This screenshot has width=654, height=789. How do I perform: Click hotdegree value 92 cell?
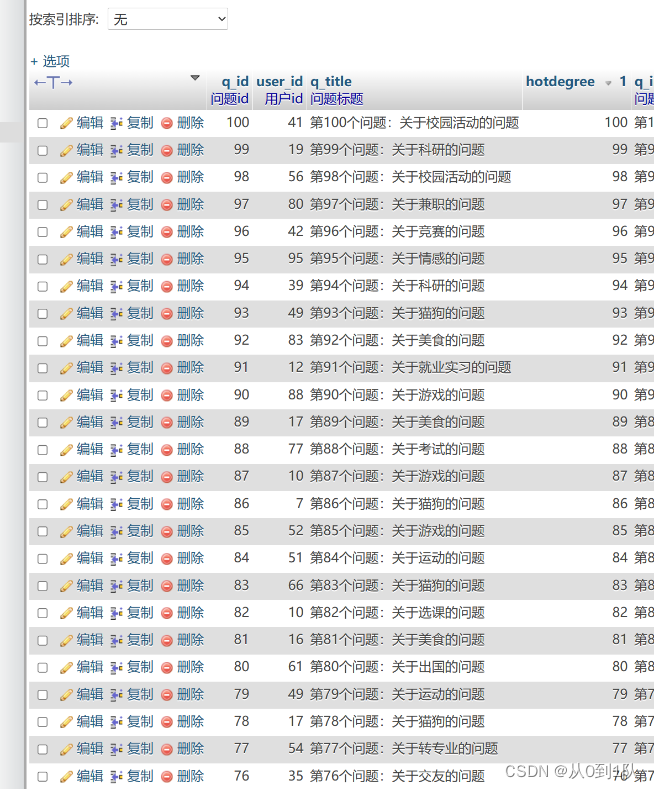click(x=620, y=341)
